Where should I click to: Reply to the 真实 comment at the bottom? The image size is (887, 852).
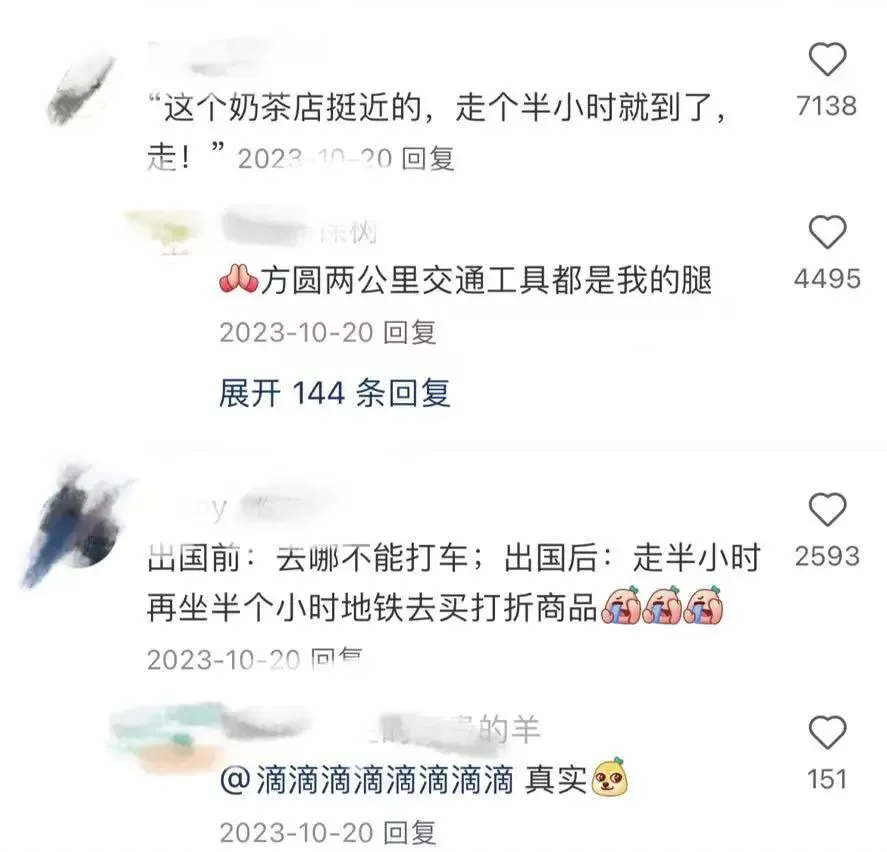410,833
